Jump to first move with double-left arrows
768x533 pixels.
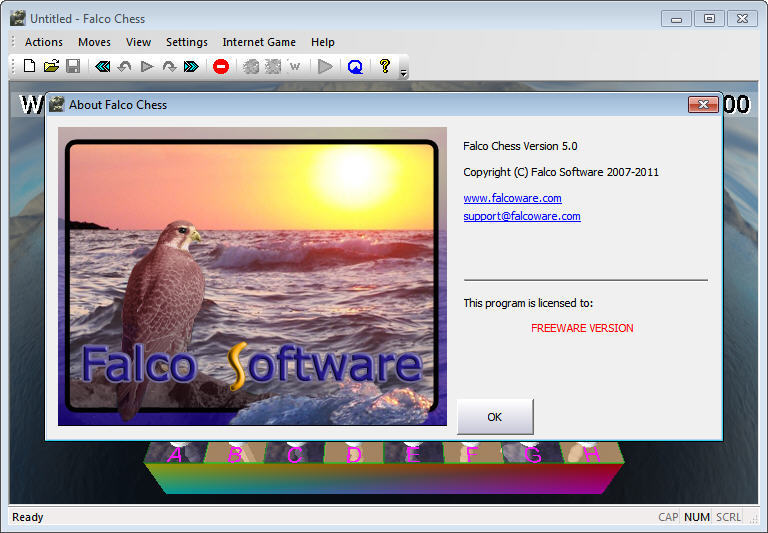click(102, 66)
